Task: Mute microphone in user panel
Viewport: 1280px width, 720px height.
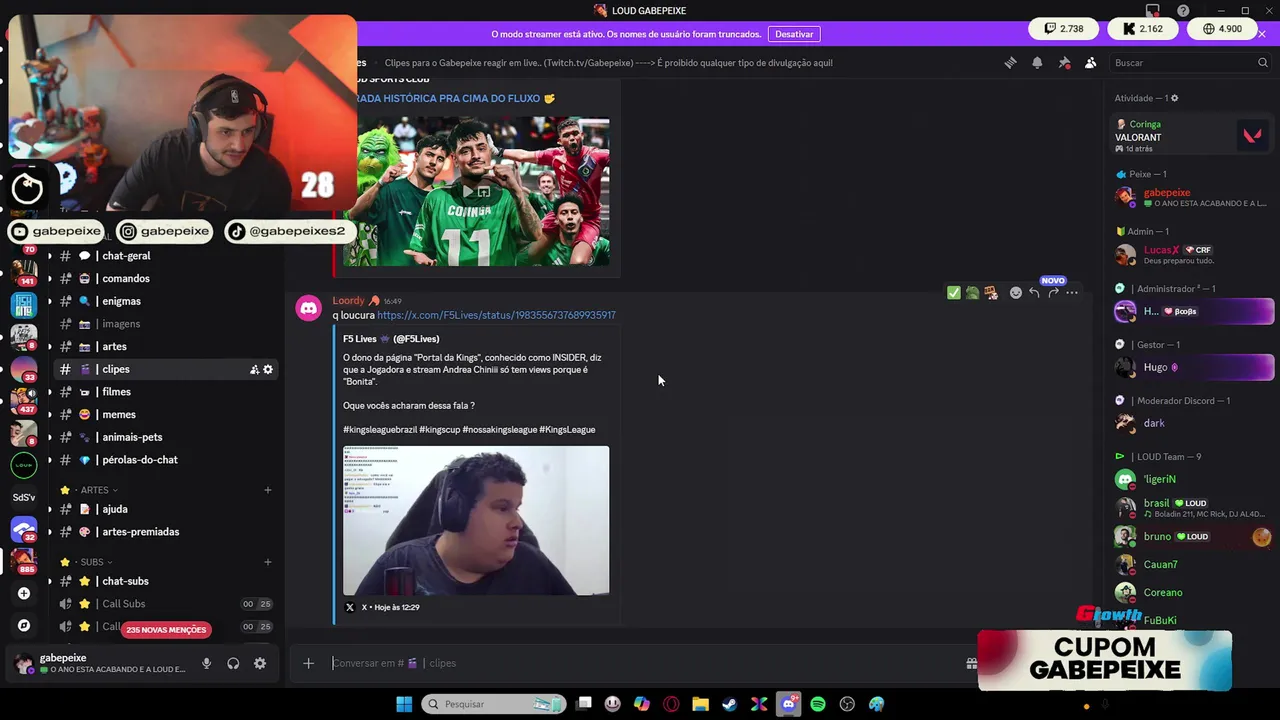Action: coord(206,663)
